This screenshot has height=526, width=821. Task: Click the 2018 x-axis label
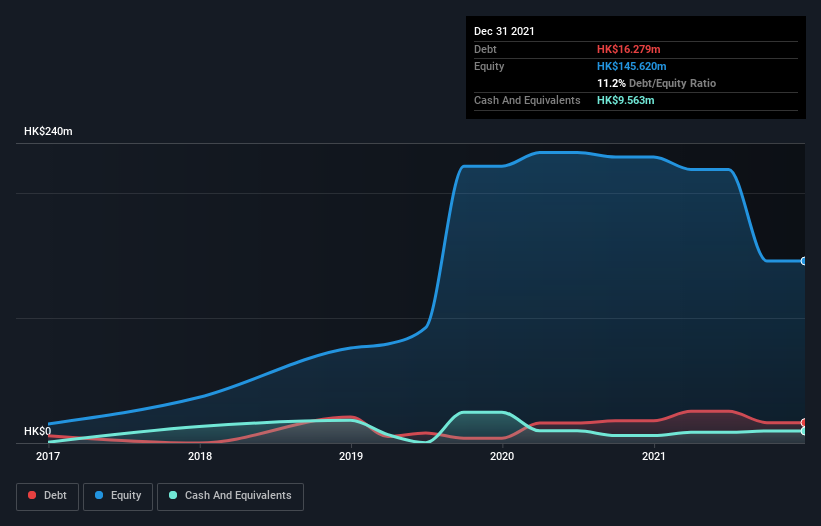click(200, 456)
